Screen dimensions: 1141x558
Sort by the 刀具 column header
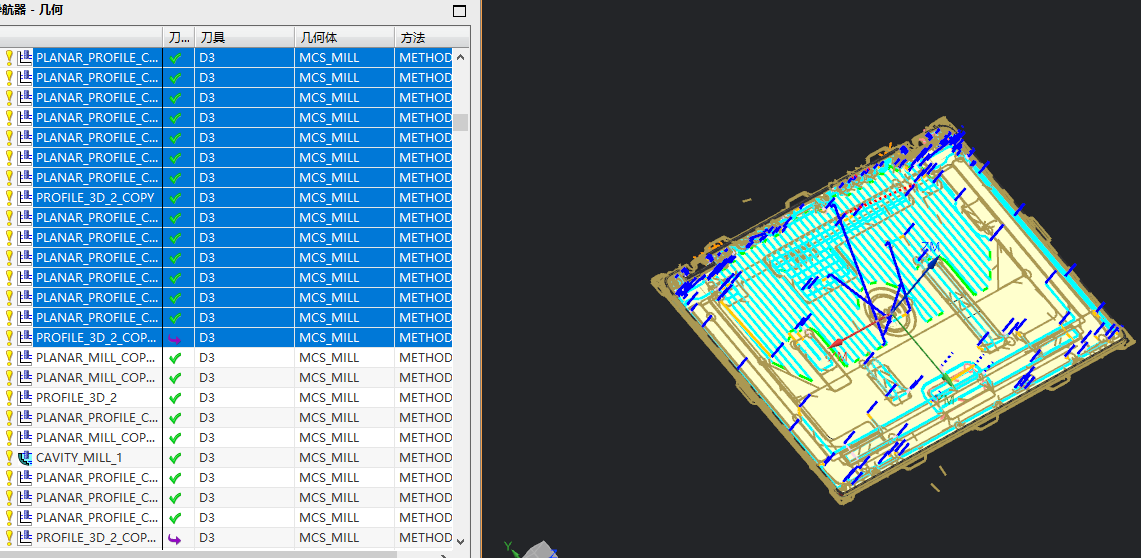coord(244,37)
